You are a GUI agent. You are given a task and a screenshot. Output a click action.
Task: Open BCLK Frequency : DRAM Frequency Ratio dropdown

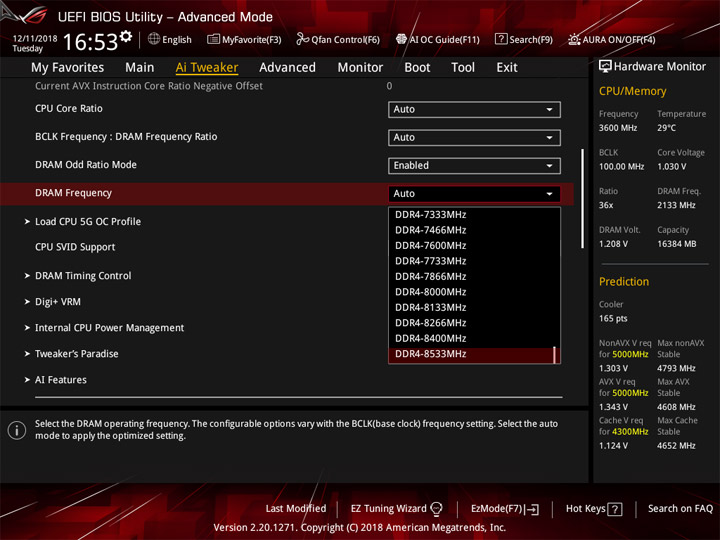click(x=474, y=138)
